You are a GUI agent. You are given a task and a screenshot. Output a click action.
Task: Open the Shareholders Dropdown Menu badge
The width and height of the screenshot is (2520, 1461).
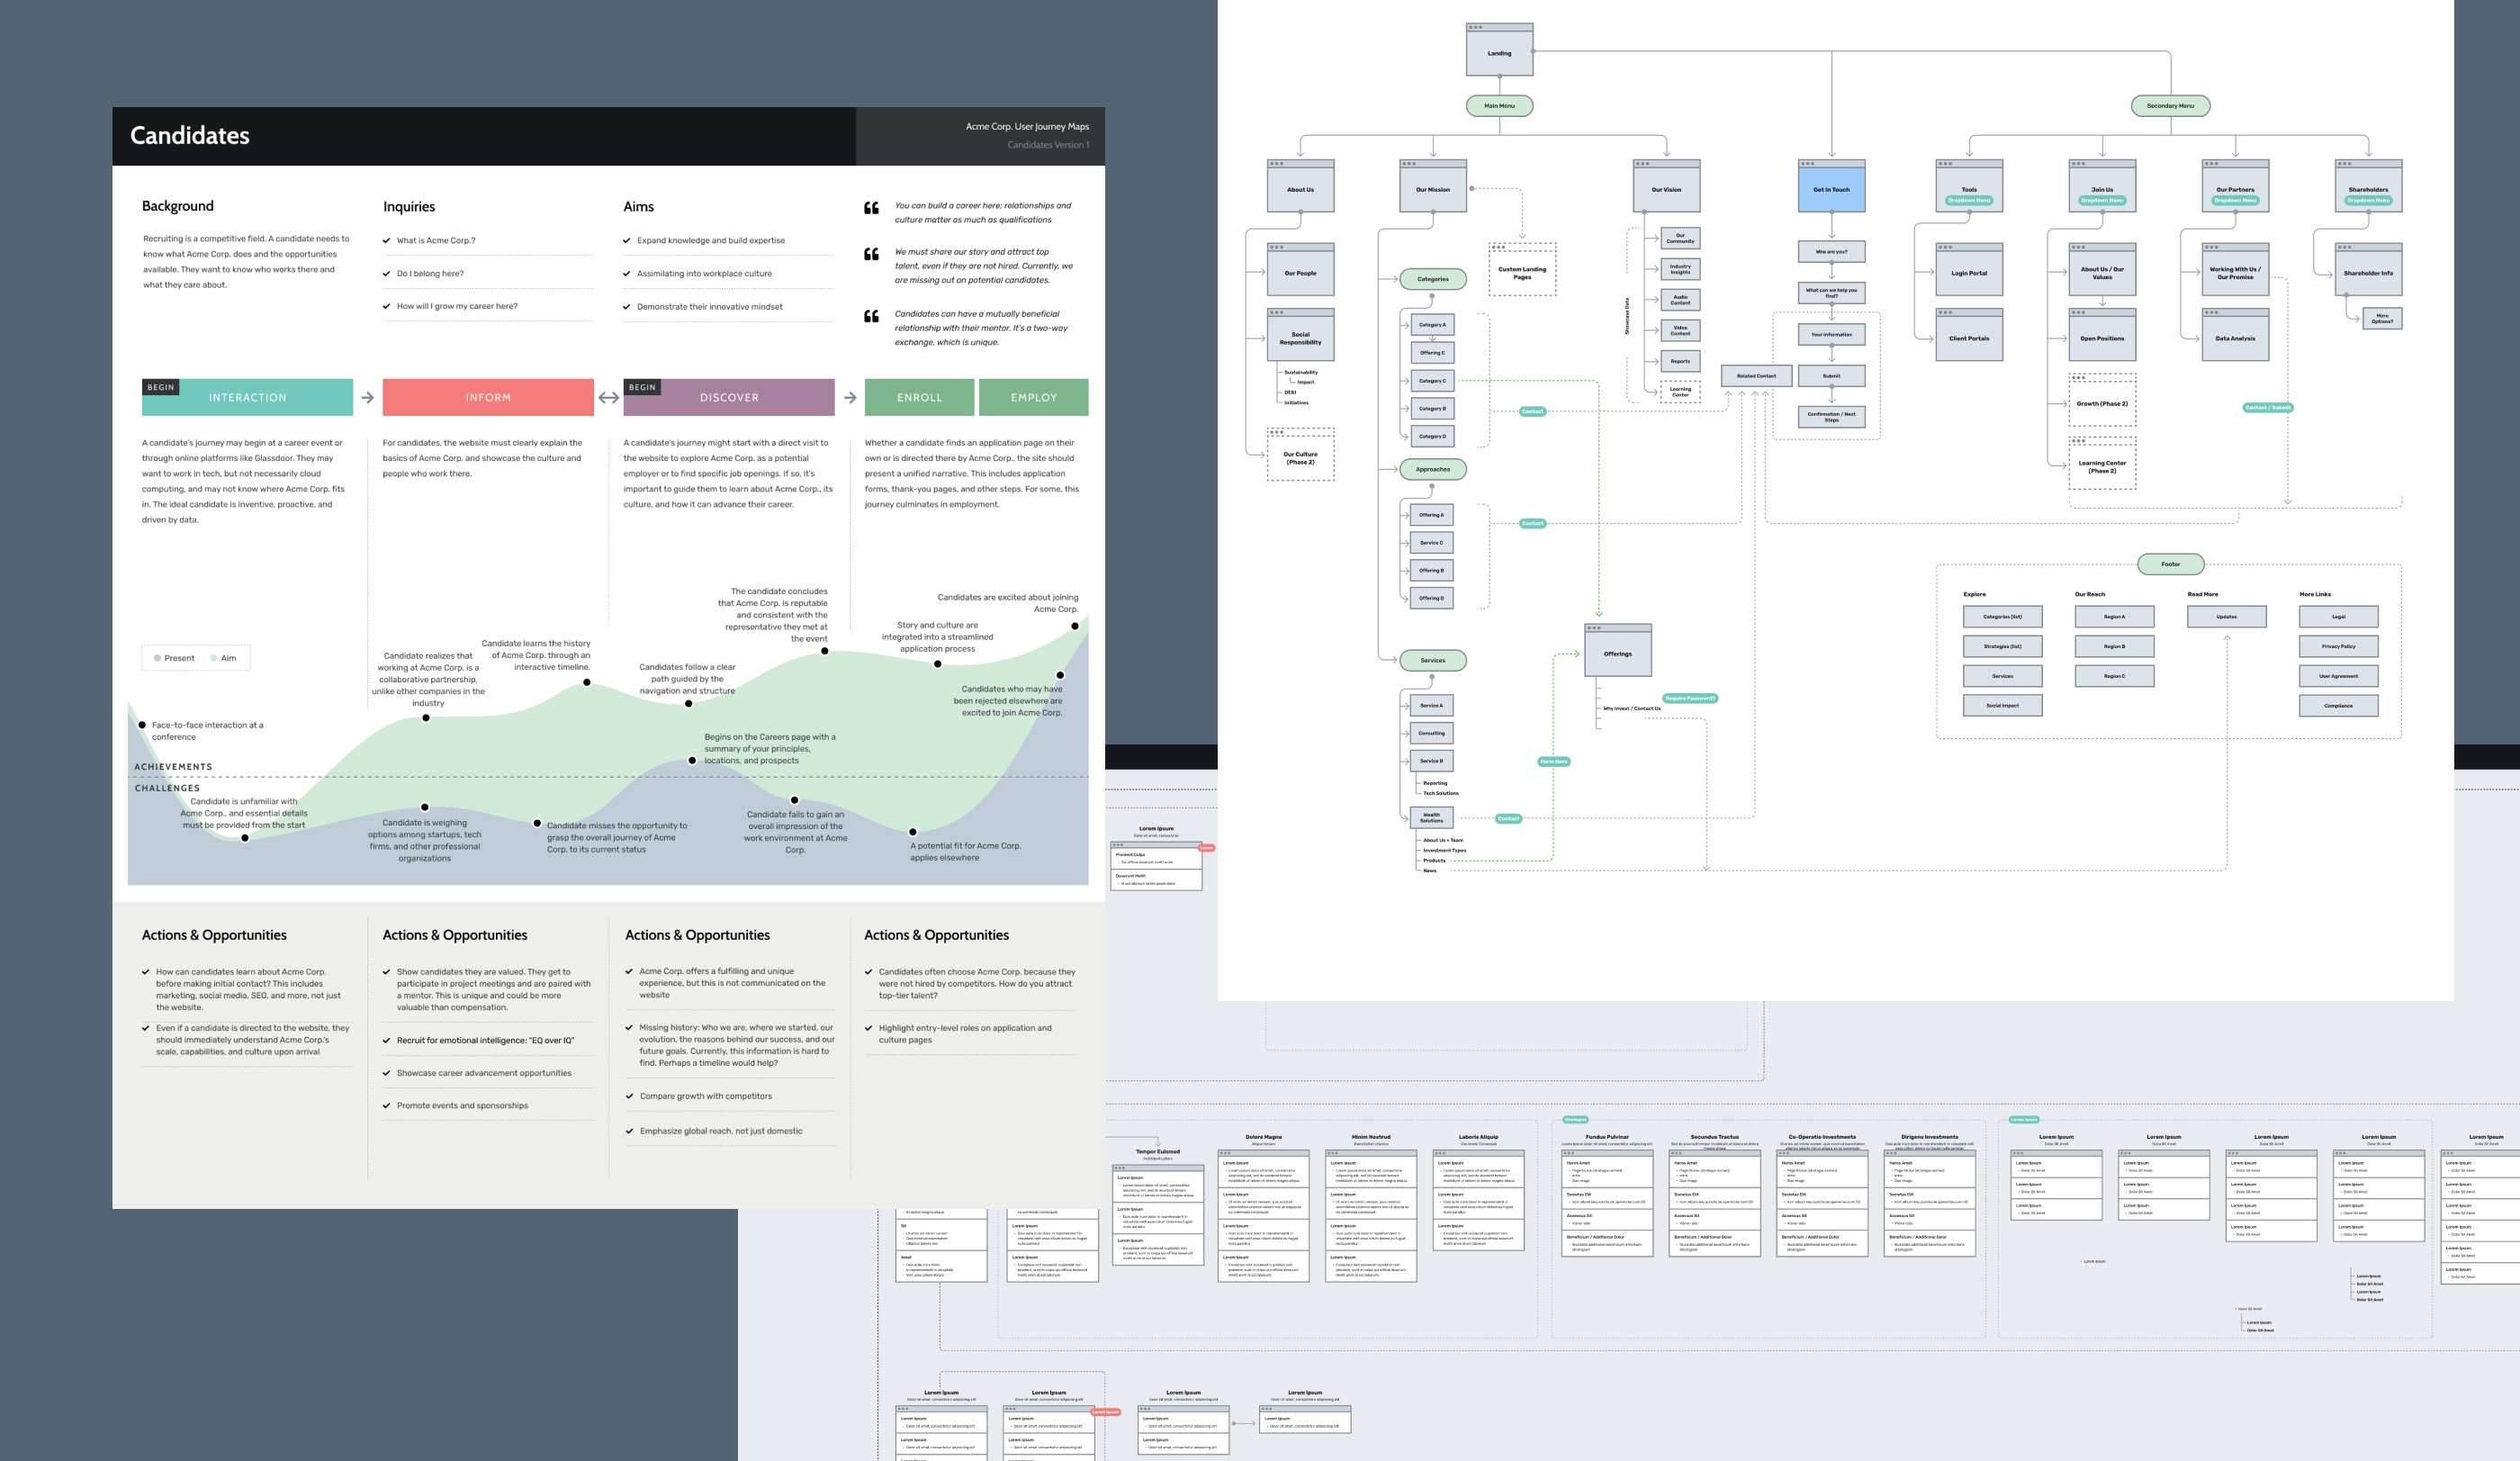click(2368, 200)
